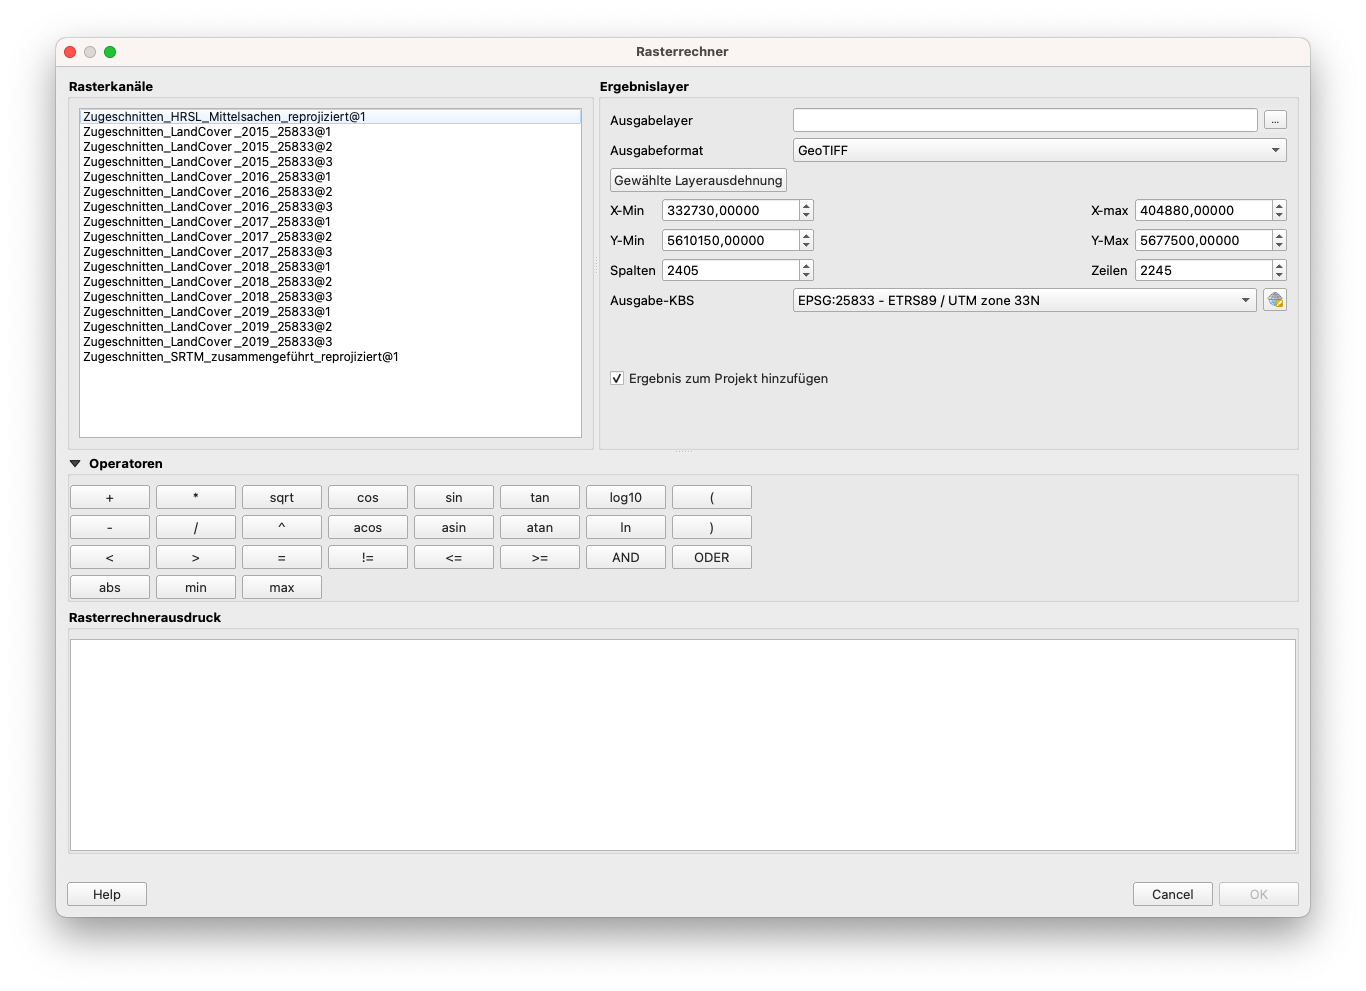
Task: Insert the not-equal operator
Action: [368, 557]
